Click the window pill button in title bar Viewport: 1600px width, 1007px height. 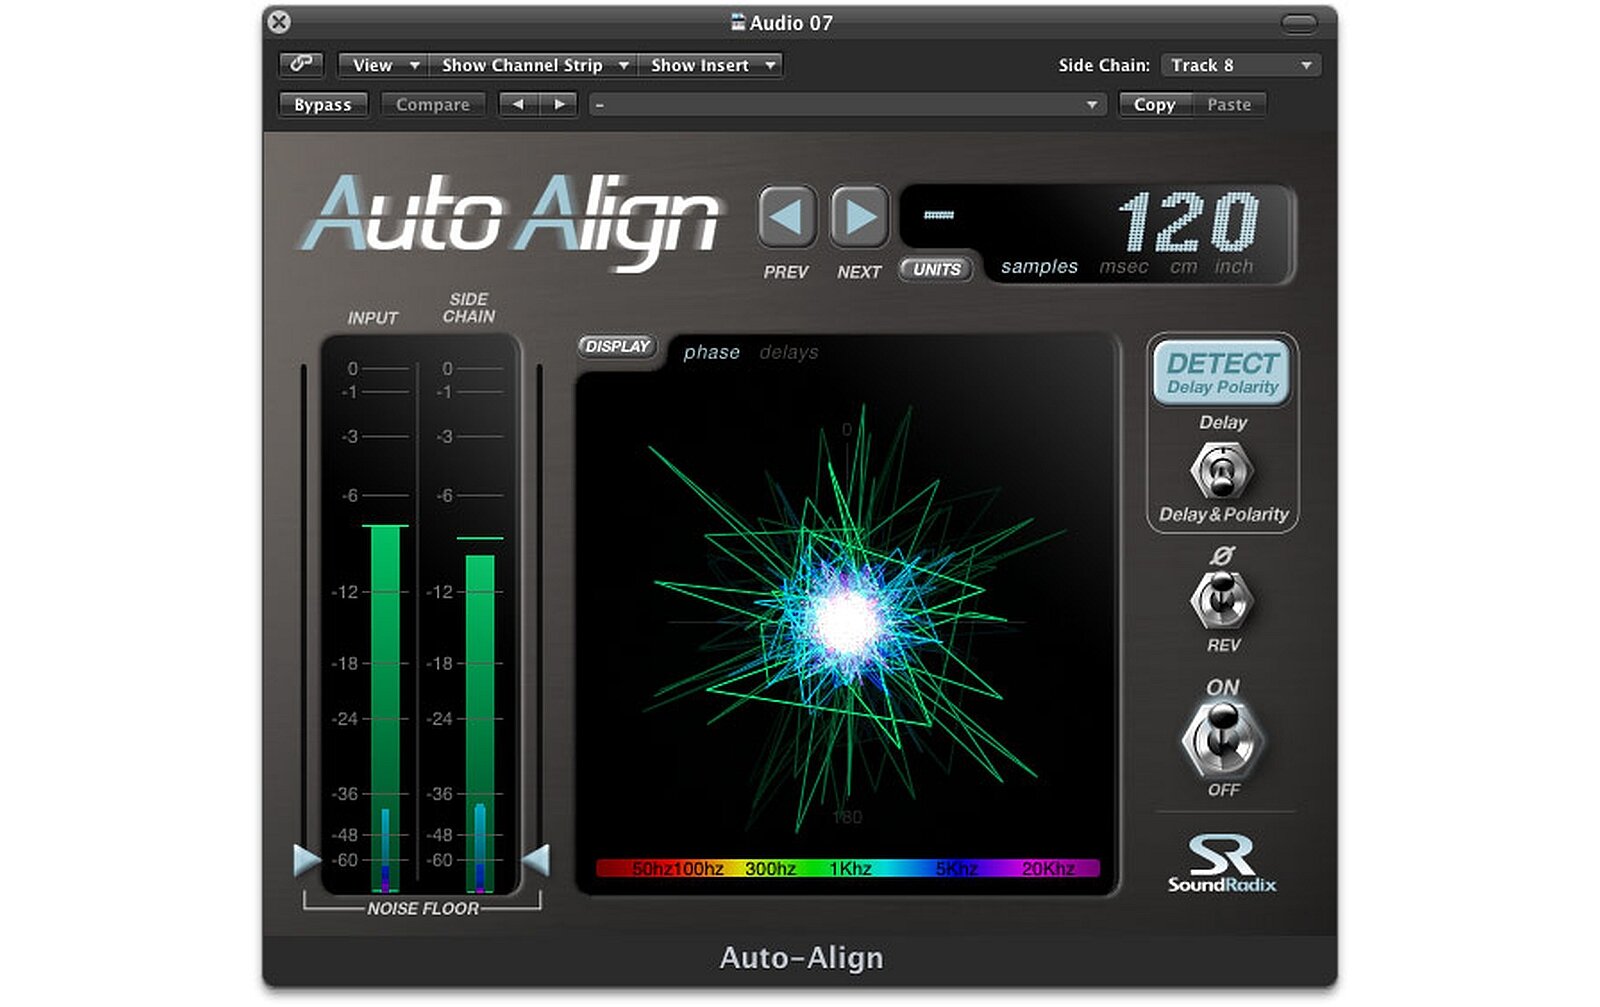coord(1299,22)
